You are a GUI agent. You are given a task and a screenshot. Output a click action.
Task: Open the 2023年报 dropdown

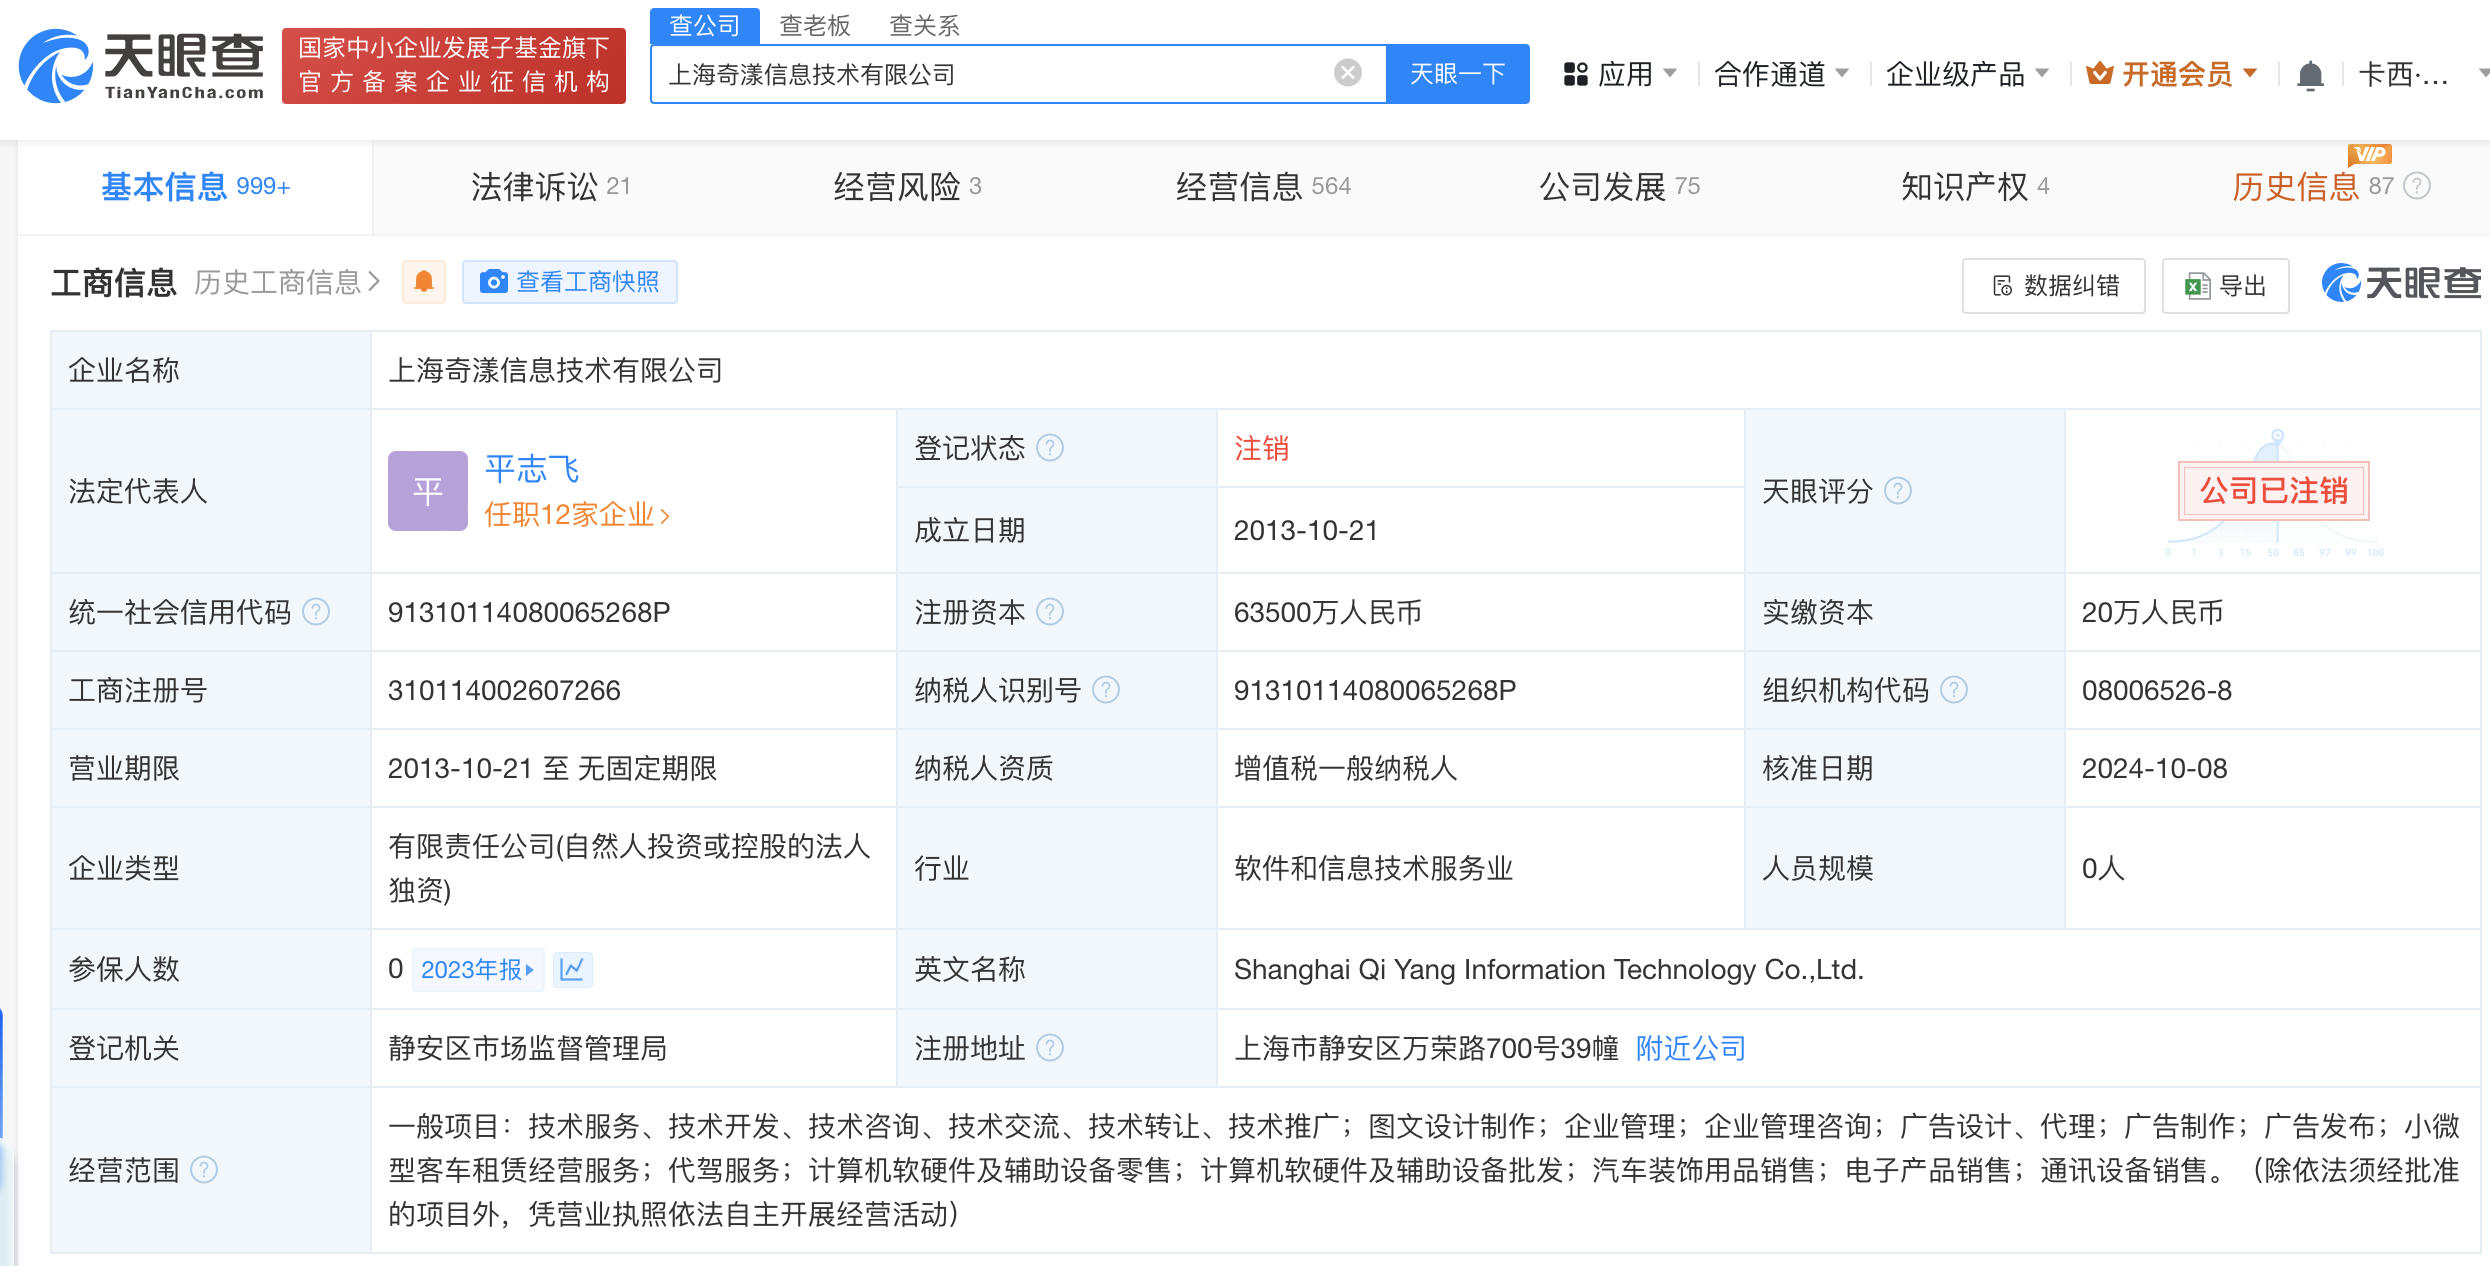coord(478,969)
